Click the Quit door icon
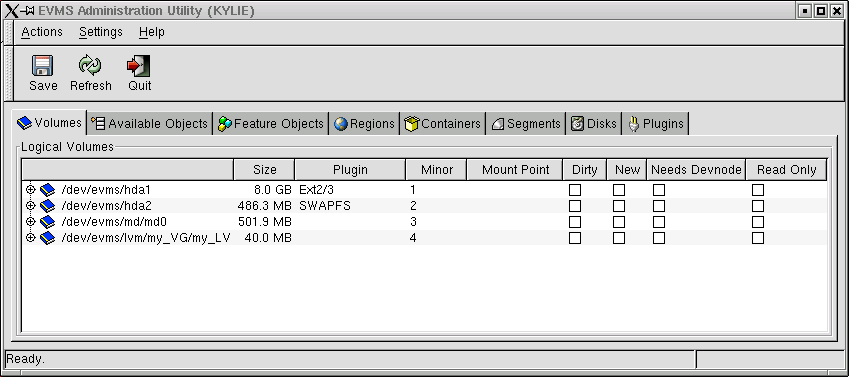The height and width of the screenshot is (377, 849). point(139,66)
